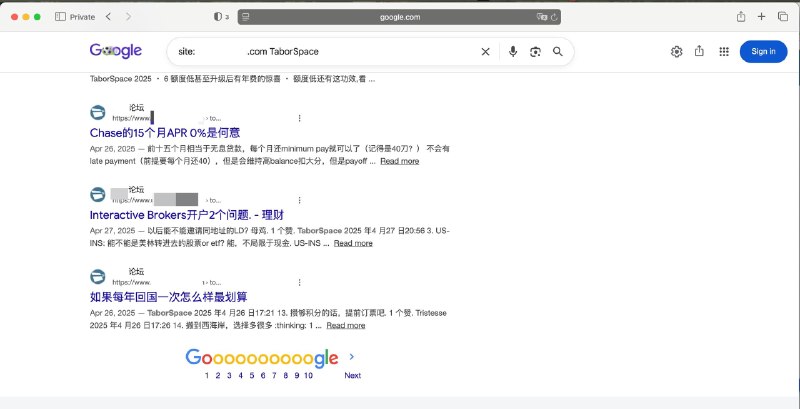The width and height of the screenshot is (800, 409).
Task: Open options menu for Interactive Brokers result
Action: [299, 200]
